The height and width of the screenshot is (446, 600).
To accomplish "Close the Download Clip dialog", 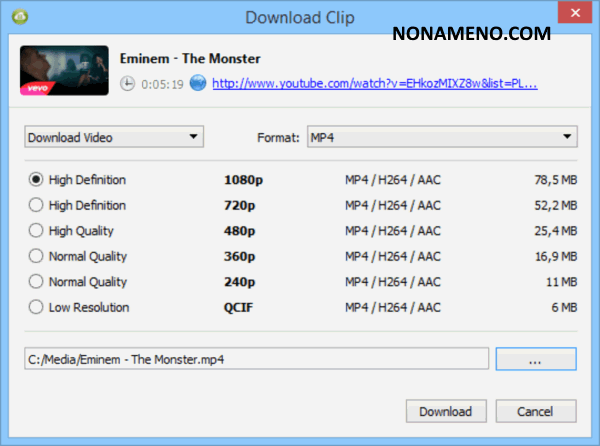I will [575, 13].
